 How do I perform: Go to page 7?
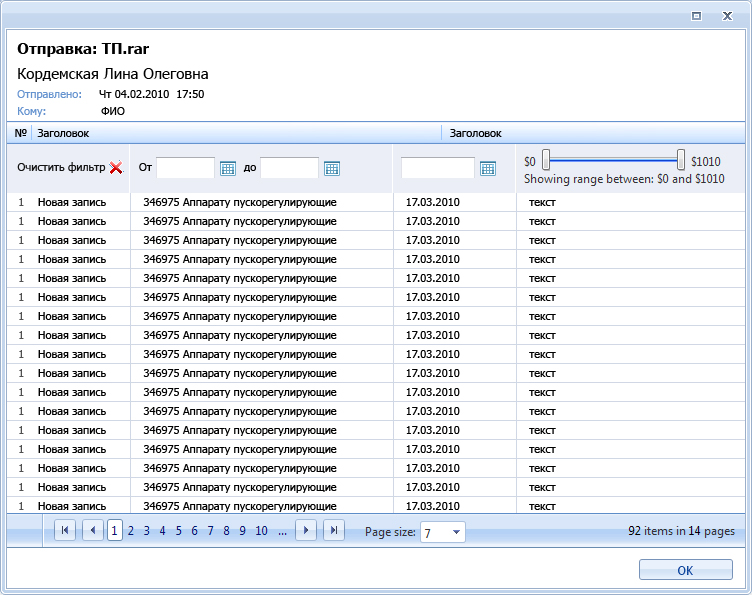(x=210, y=531)
